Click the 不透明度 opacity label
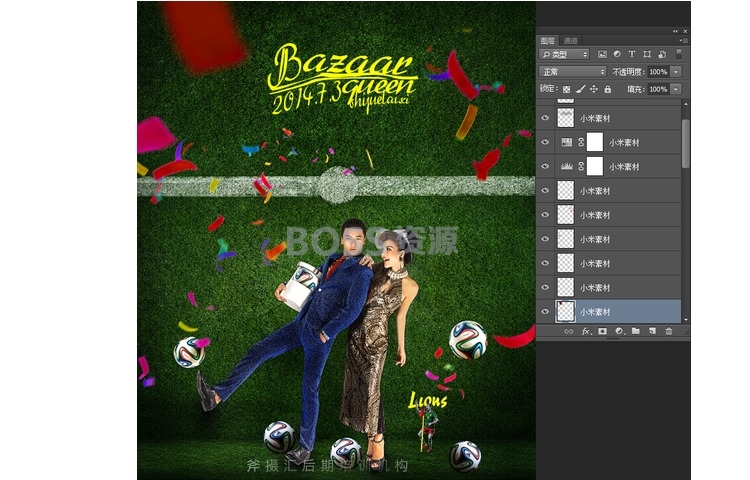750x480 pixels. point(628,72)
